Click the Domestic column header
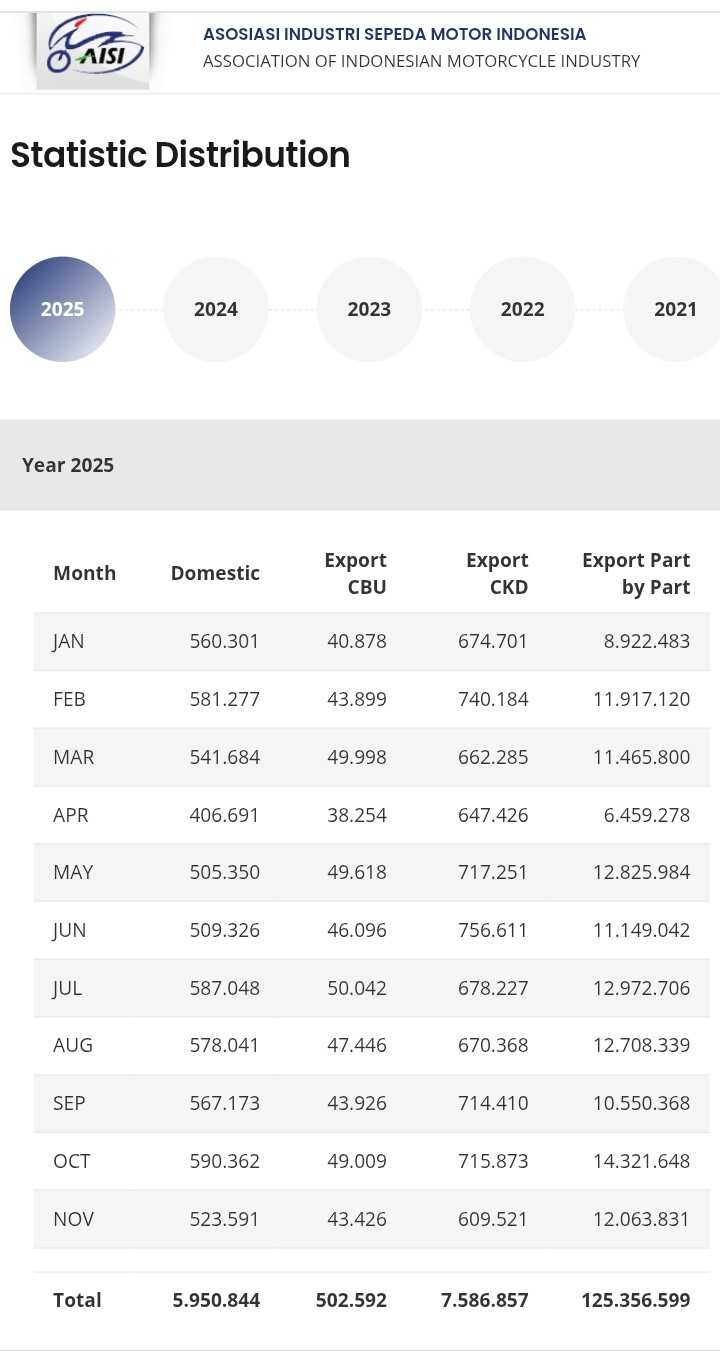Screen dimensions: 720x1363 (x=215, y=573)
